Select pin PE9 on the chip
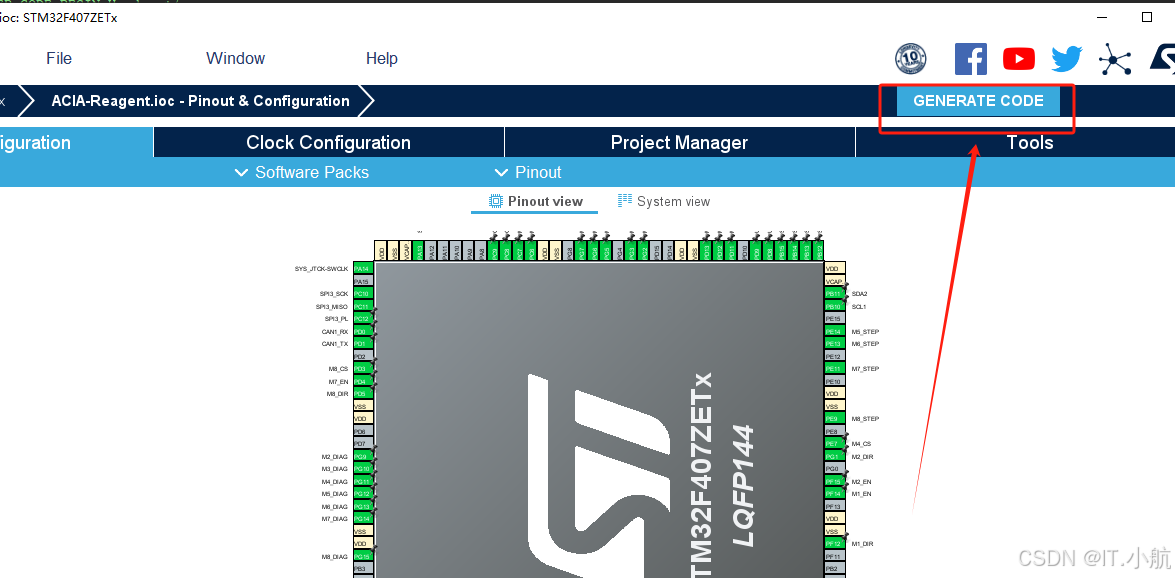This screenshot has width=1175, height=578. tap(835, 418)
